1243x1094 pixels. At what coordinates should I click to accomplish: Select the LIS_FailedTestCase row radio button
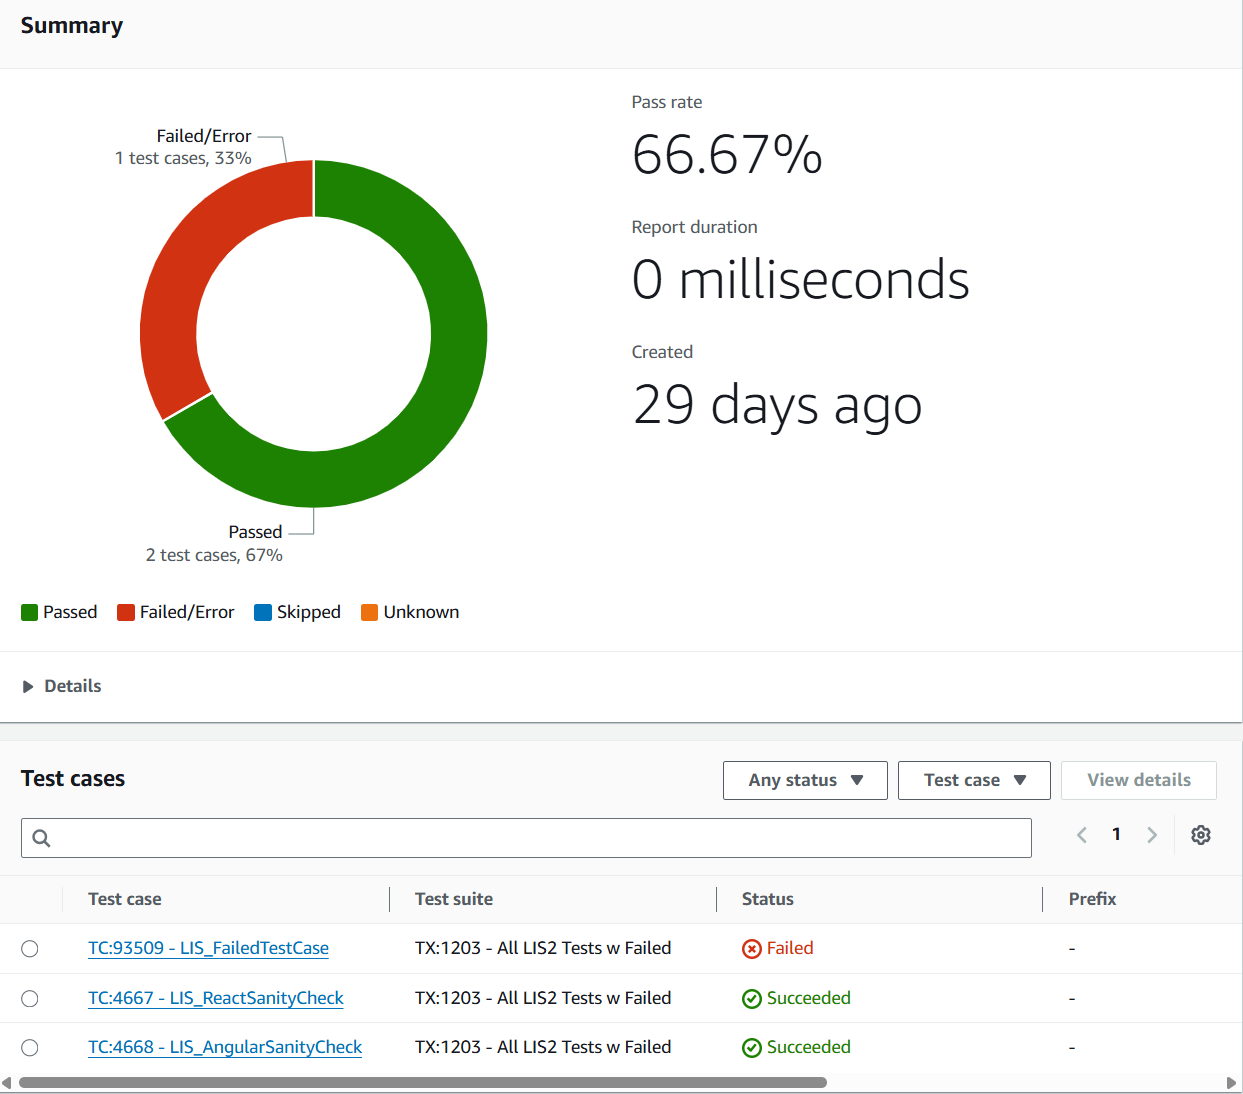pyautogui.click(x=30, y=949)
